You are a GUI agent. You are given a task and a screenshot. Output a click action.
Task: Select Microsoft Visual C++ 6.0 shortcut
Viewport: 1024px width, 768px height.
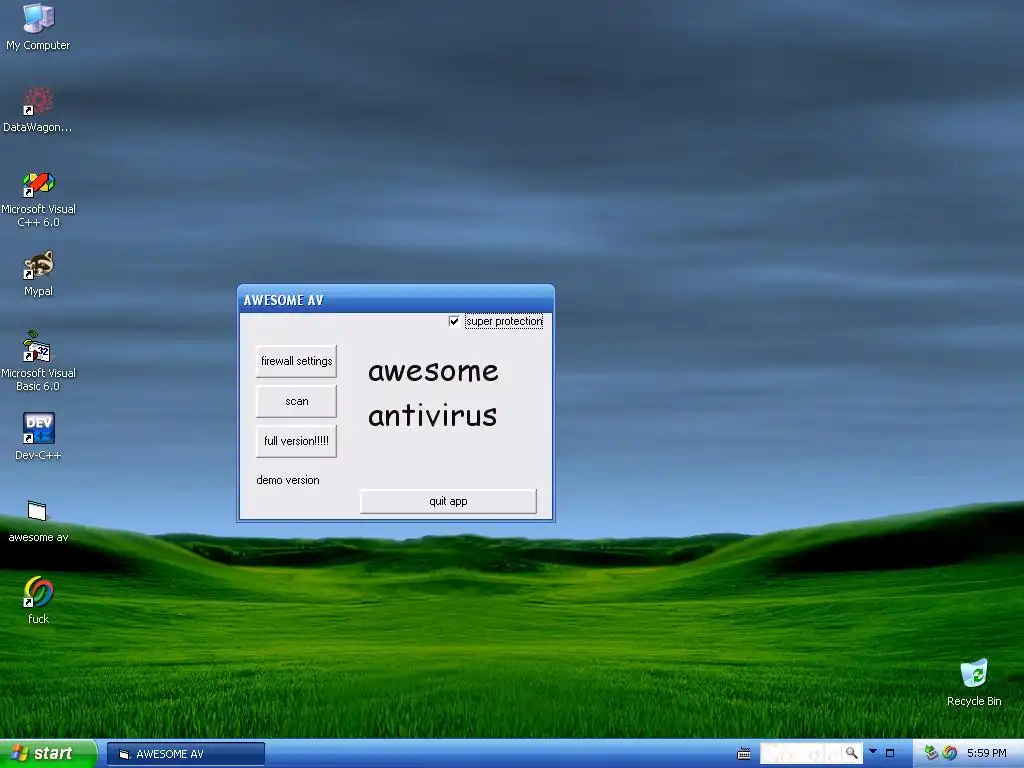(x=38, y=199)
